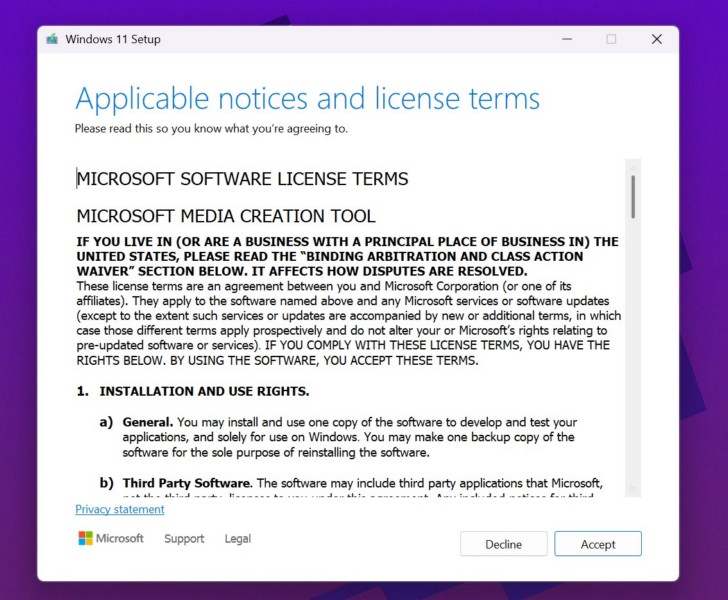Image resolution: width=728 pixels, height=600 pixels.
Task: Click the Windows 11 Setup title bar icon
Action: [52, 39]
